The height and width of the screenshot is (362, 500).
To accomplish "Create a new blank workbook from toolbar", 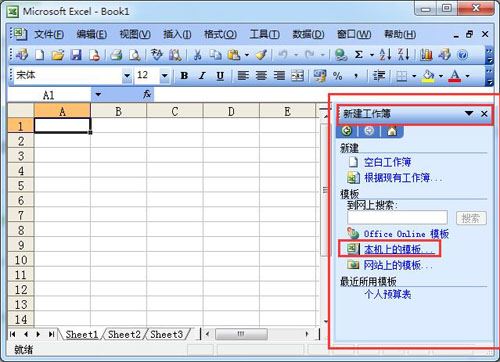I will pos(40,55).
